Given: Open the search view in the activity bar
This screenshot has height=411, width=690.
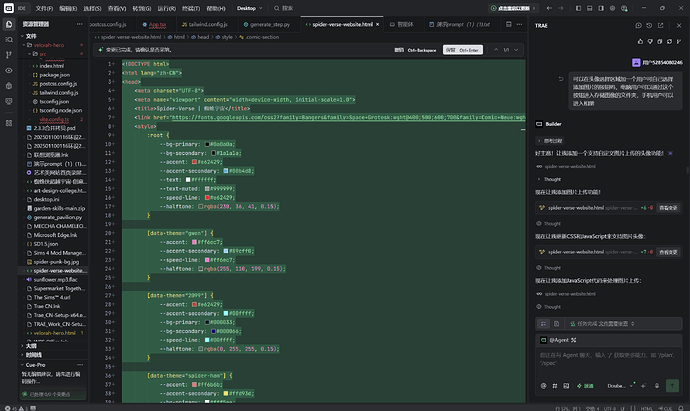Looking at the screenshot, I should click(9, 40).
